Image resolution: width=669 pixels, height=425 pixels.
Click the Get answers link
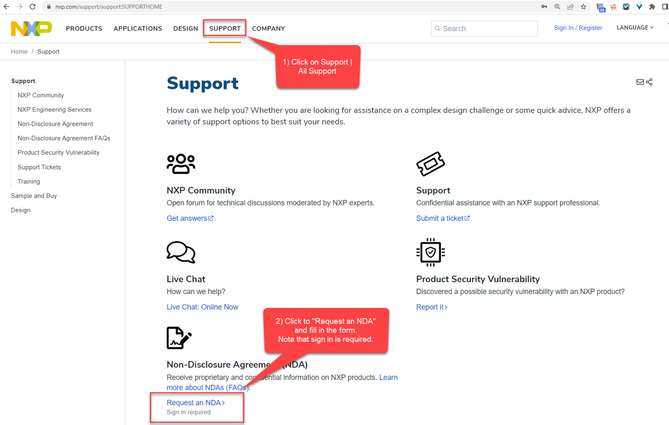pyautogui.click(x=190, y=218)
